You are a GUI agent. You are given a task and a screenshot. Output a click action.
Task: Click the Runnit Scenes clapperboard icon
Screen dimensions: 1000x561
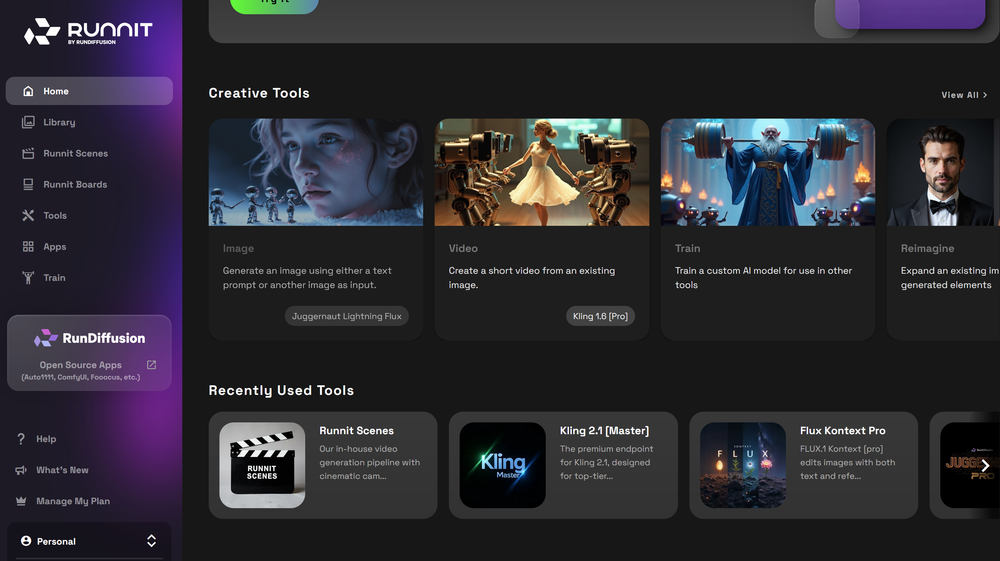coord(28,153)
